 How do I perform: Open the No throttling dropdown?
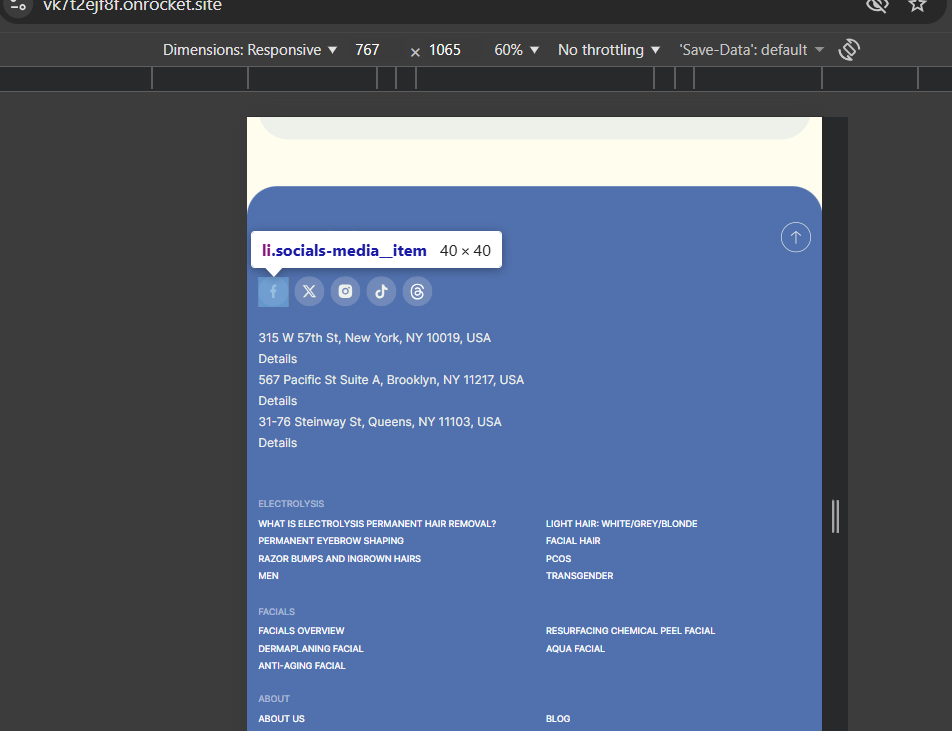click(608, 50)
